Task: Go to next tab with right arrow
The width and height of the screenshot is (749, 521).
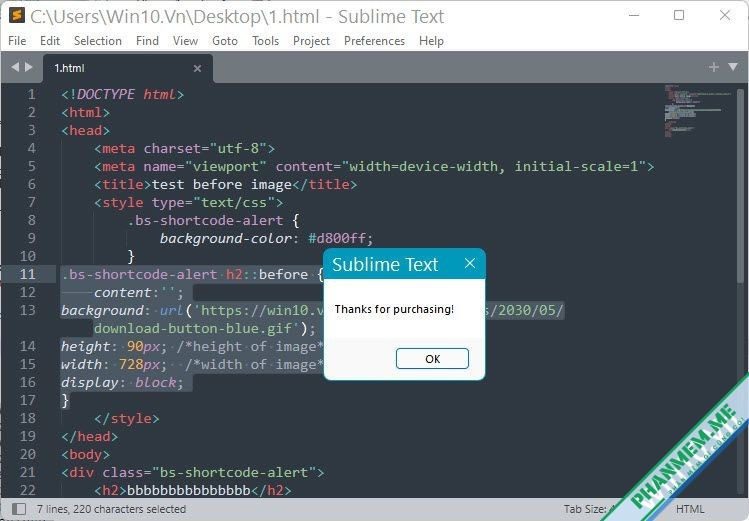Action: [29, 67]
